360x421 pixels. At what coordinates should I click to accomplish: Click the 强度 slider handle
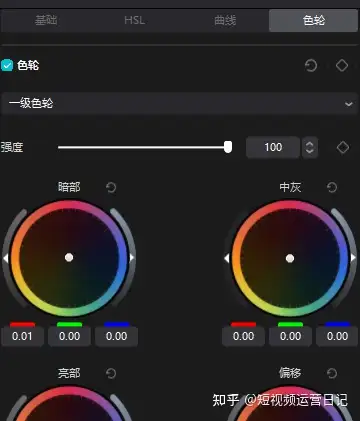pos(228,147)
